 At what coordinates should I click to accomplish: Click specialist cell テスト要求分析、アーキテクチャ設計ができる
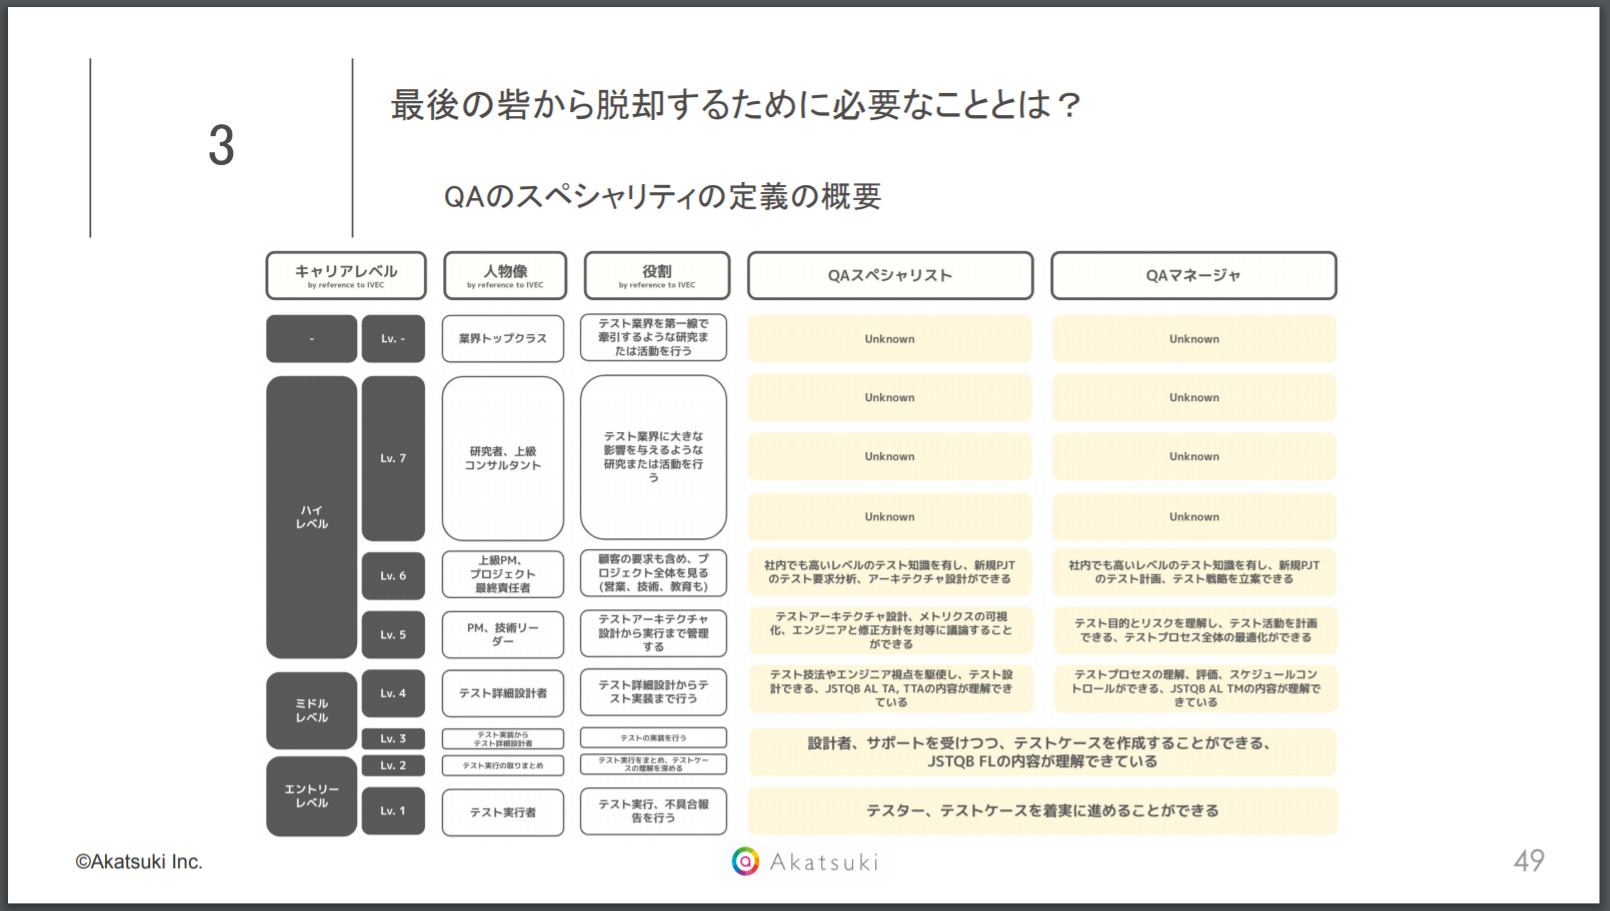(x=890, y=572)
